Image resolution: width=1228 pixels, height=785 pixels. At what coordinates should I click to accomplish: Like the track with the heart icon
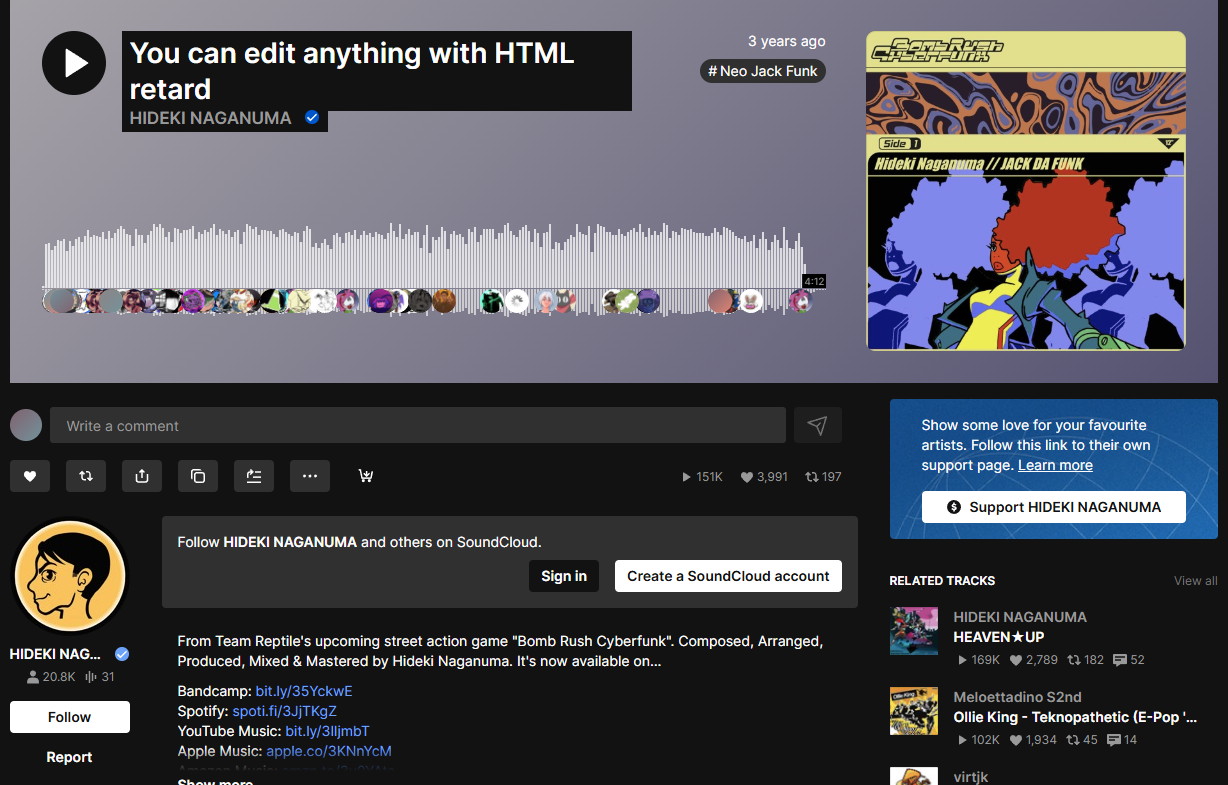[x=30, y=476]
